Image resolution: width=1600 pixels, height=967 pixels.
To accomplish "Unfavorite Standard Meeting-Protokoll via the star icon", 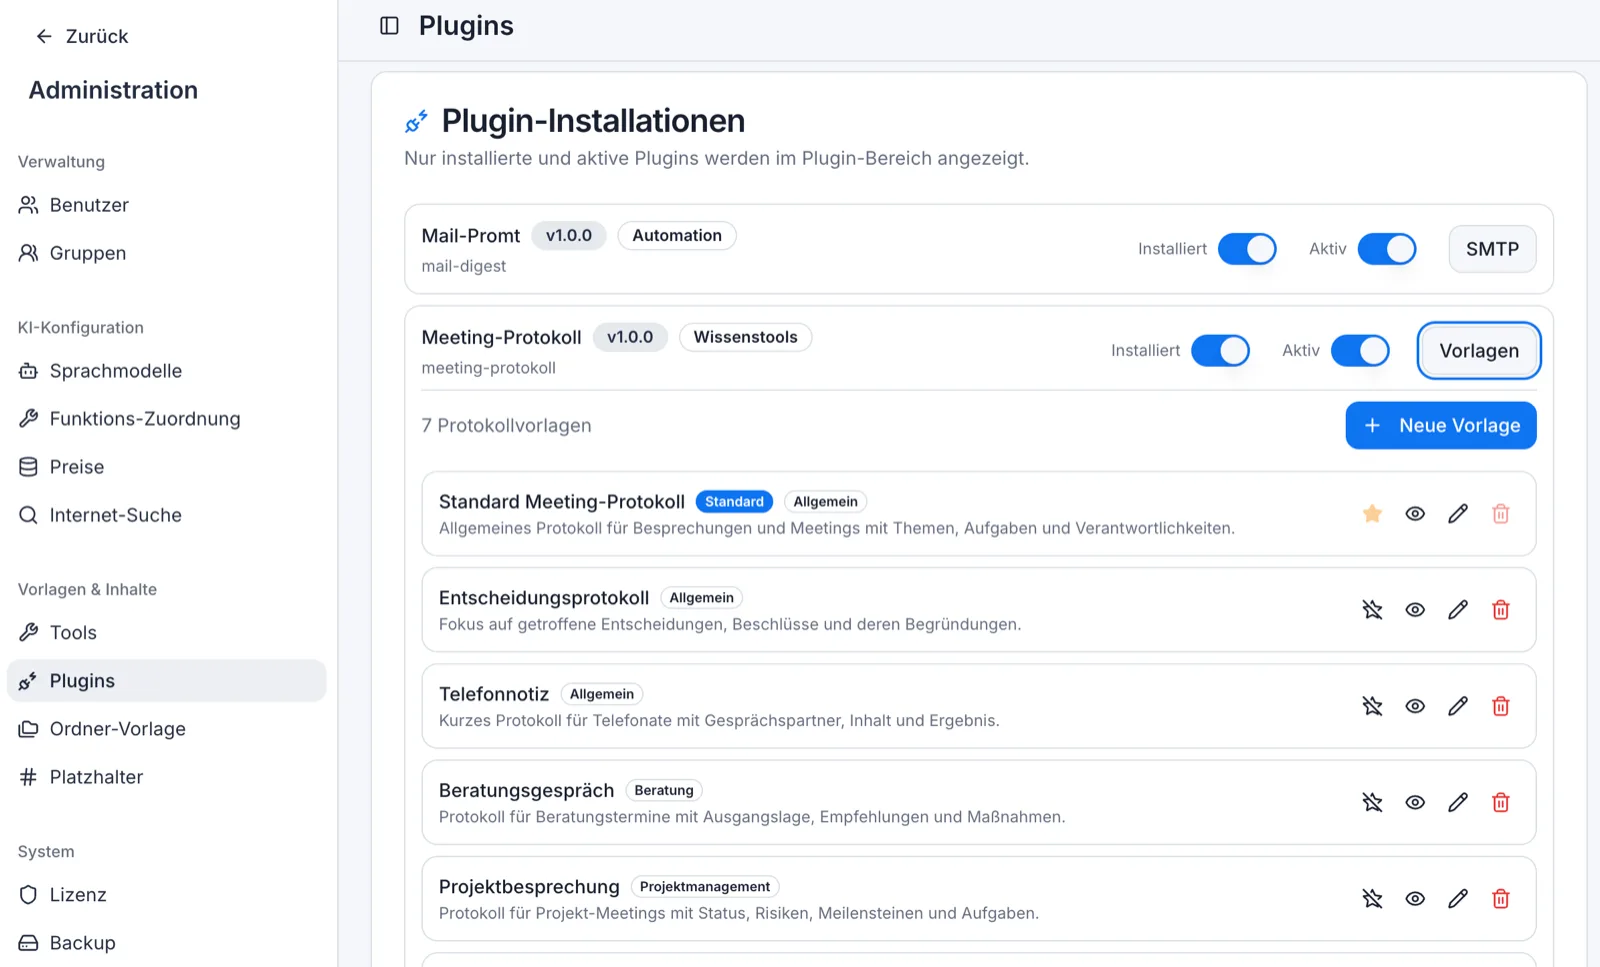I will point(1371,513).
